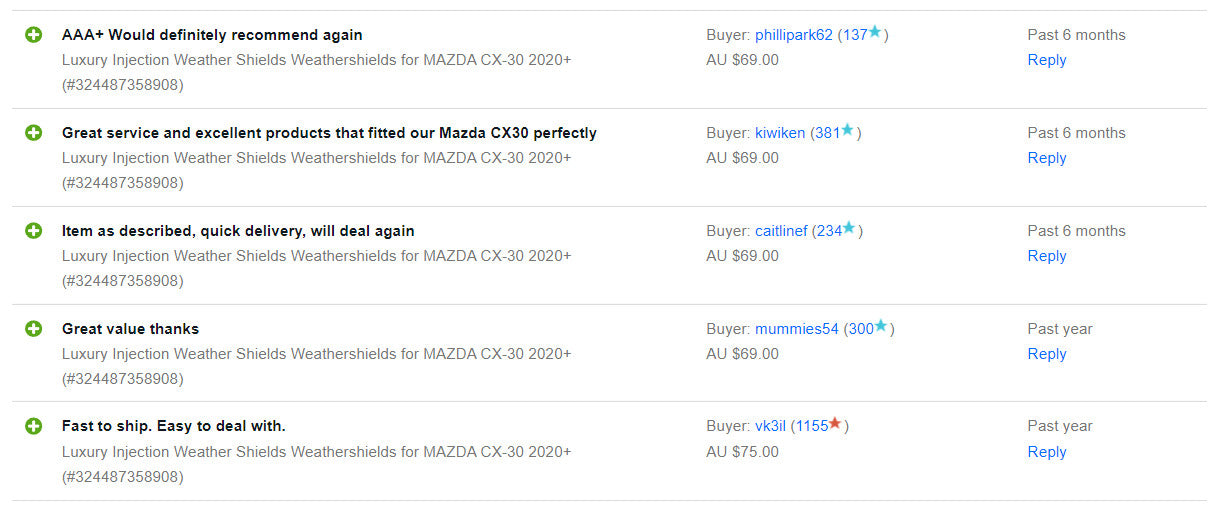Reply to vk3il's 'Fast to ship' feedback
Viewport: 1221px width, 515px height.
(x=1047, y=452)
